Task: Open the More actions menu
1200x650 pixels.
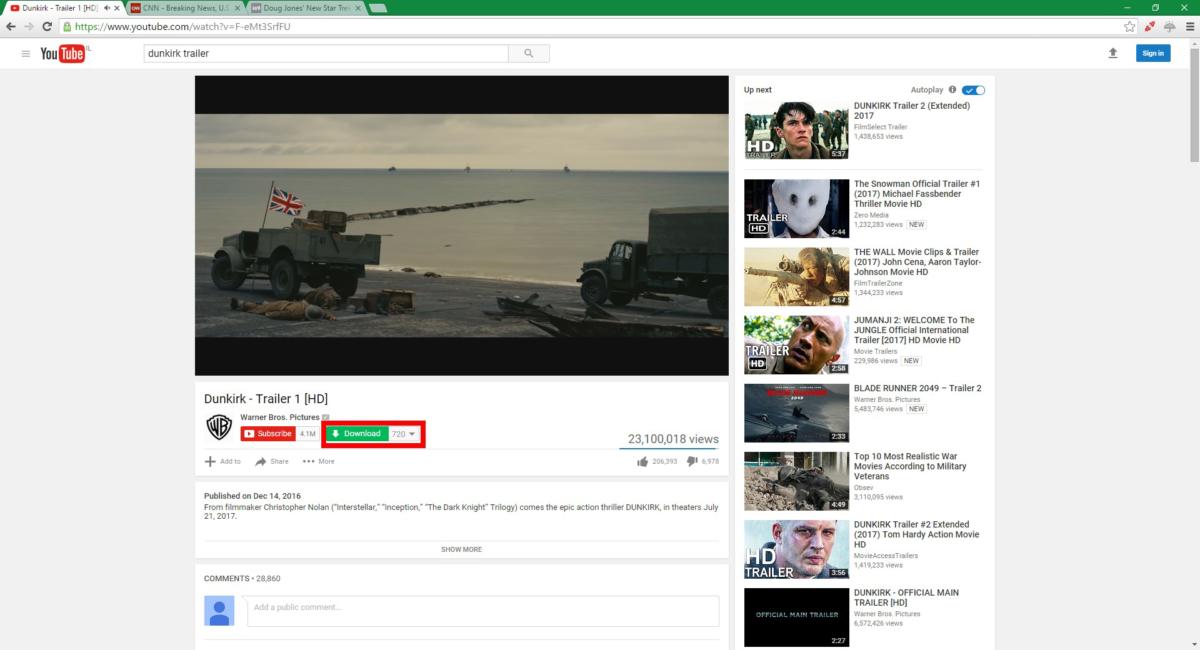Action: (319, 462)
